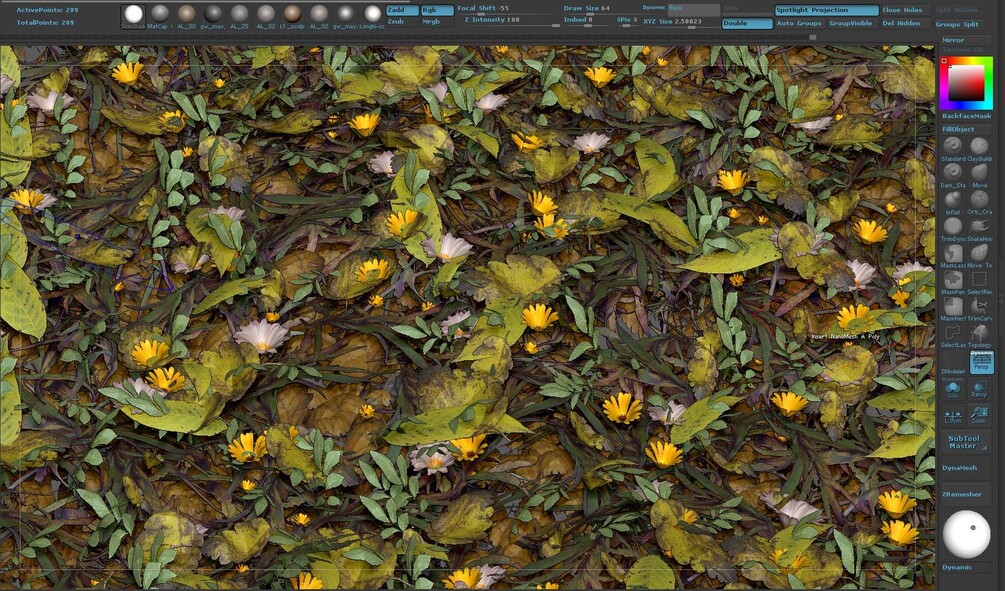Click the Del Hidden button
This screenshot has width=1005, height=591.
901,23
